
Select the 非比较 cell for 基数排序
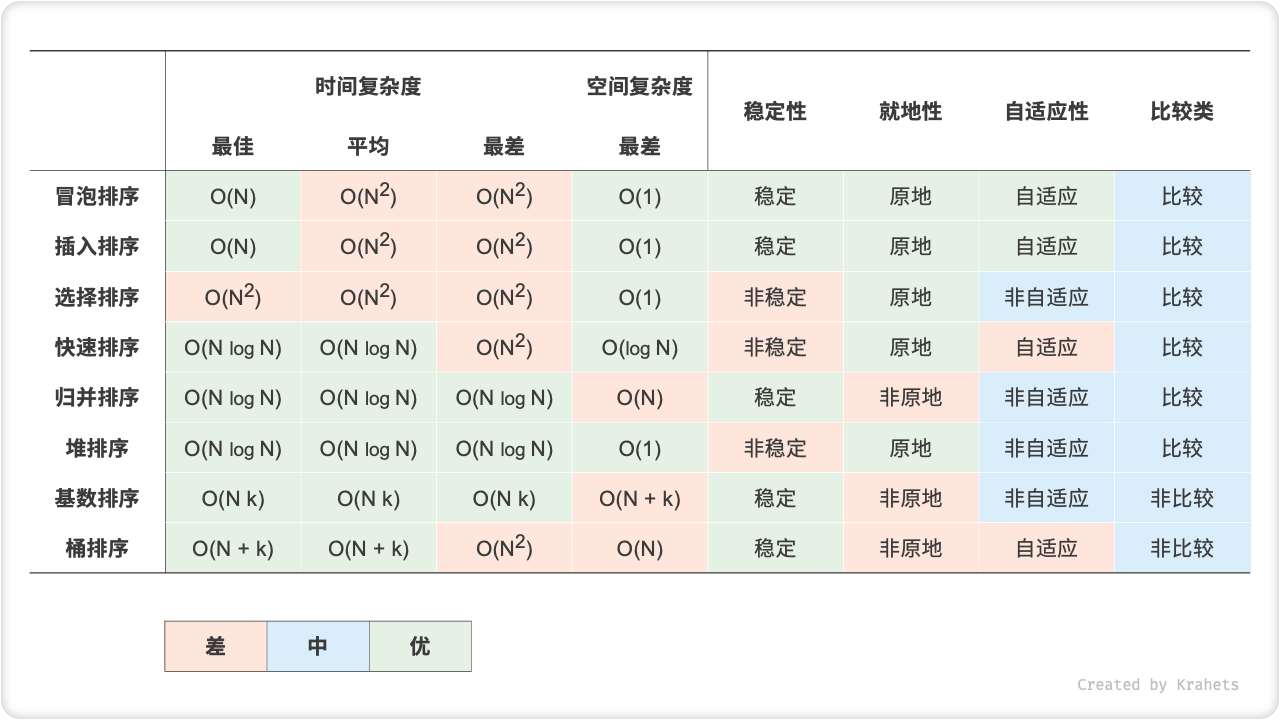tap(1183, 497)
